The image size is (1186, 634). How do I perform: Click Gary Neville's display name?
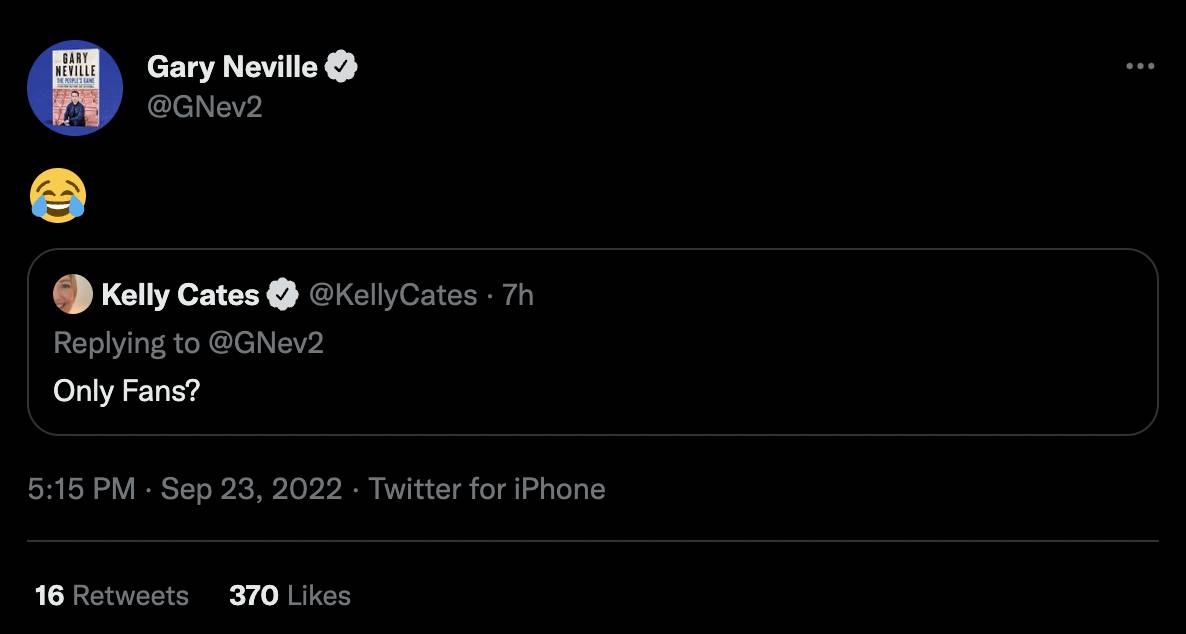coord(232,65)
